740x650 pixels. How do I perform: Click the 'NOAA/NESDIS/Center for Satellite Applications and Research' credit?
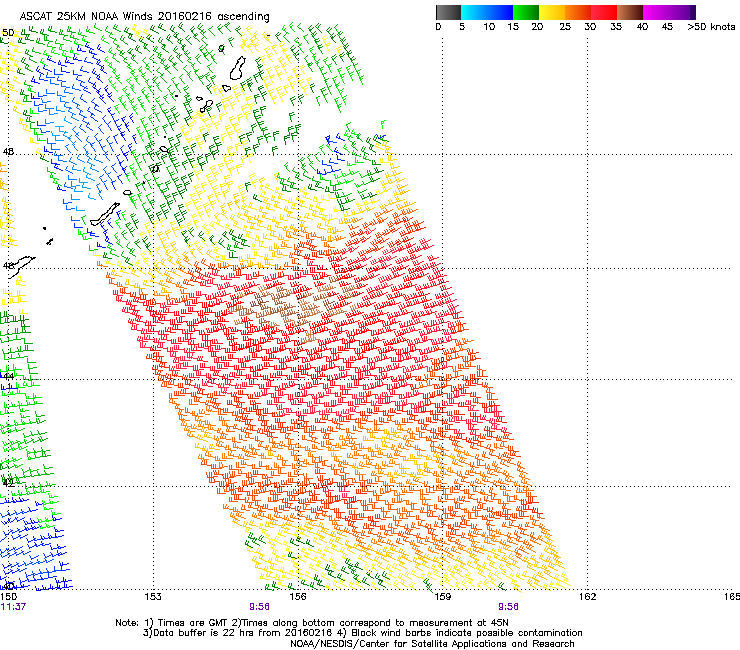coord(432,644)
